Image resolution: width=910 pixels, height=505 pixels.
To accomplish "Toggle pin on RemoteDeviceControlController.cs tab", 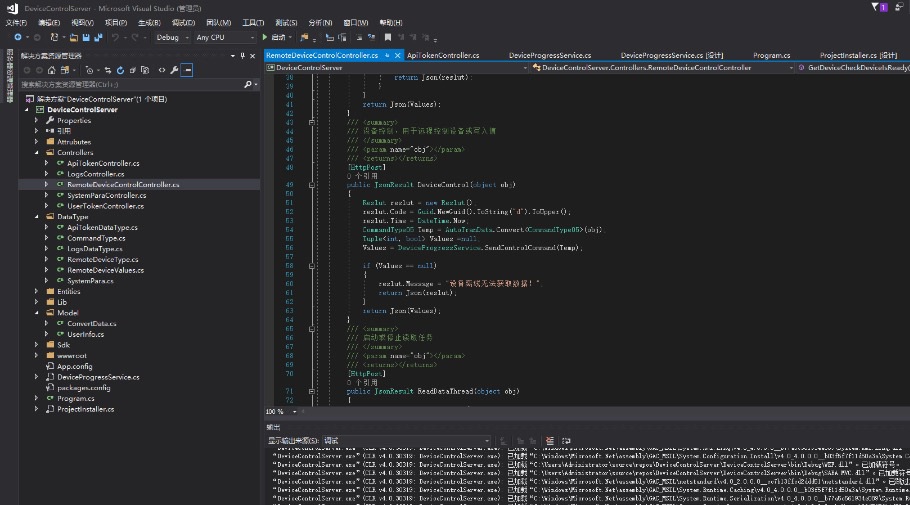I will click(x=387, y=56).
